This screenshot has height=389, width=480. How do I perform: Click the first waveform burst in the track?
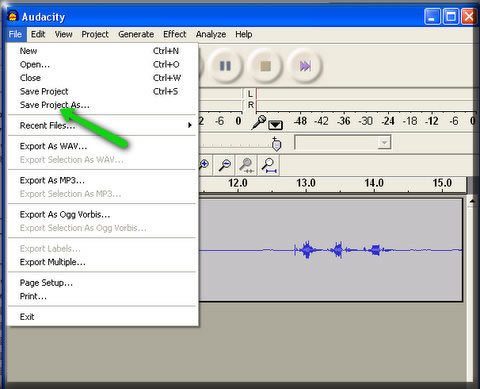tap(306, 250)
